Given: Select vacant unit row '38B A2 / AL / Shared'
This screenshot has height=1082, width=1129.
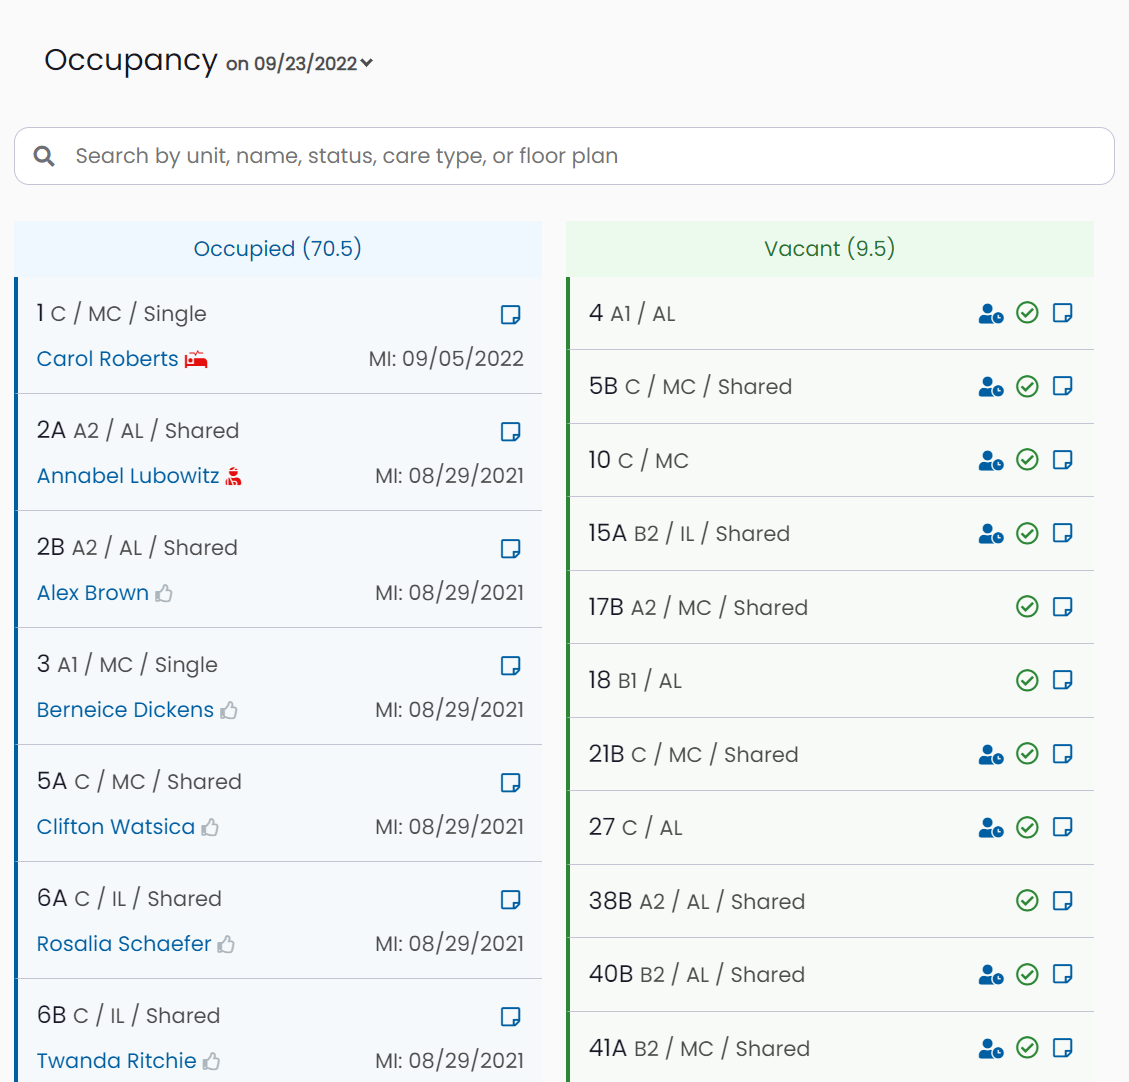Looking at the screenshot, I should point(831,901).
